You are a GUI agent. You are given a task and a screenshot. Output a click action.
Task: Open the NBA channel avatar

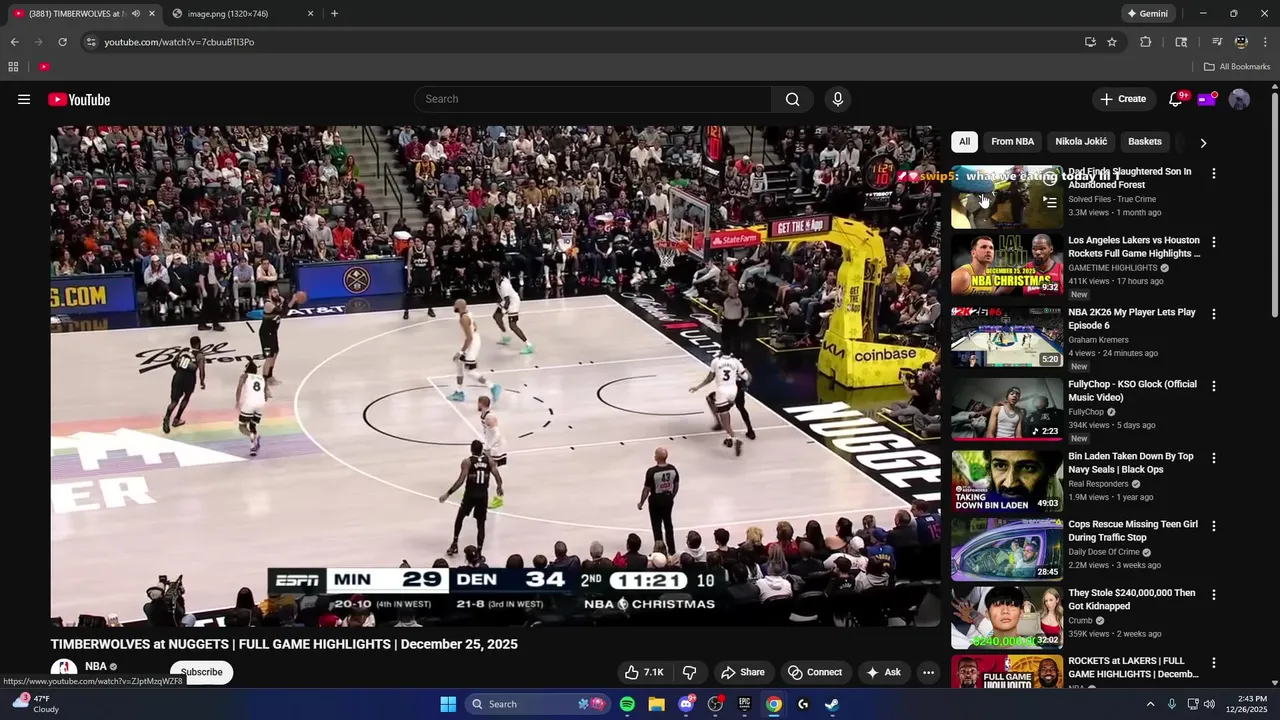64,670
